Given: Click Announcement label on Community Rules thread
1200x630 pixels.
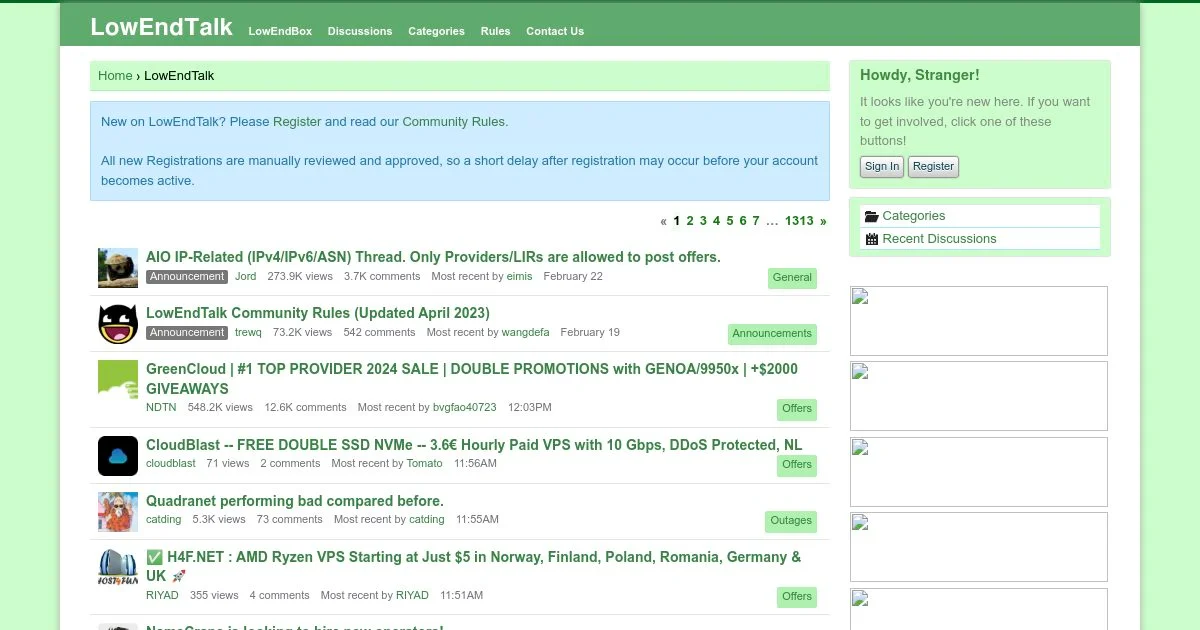Looking at the screenshot, I should [187, 333].
